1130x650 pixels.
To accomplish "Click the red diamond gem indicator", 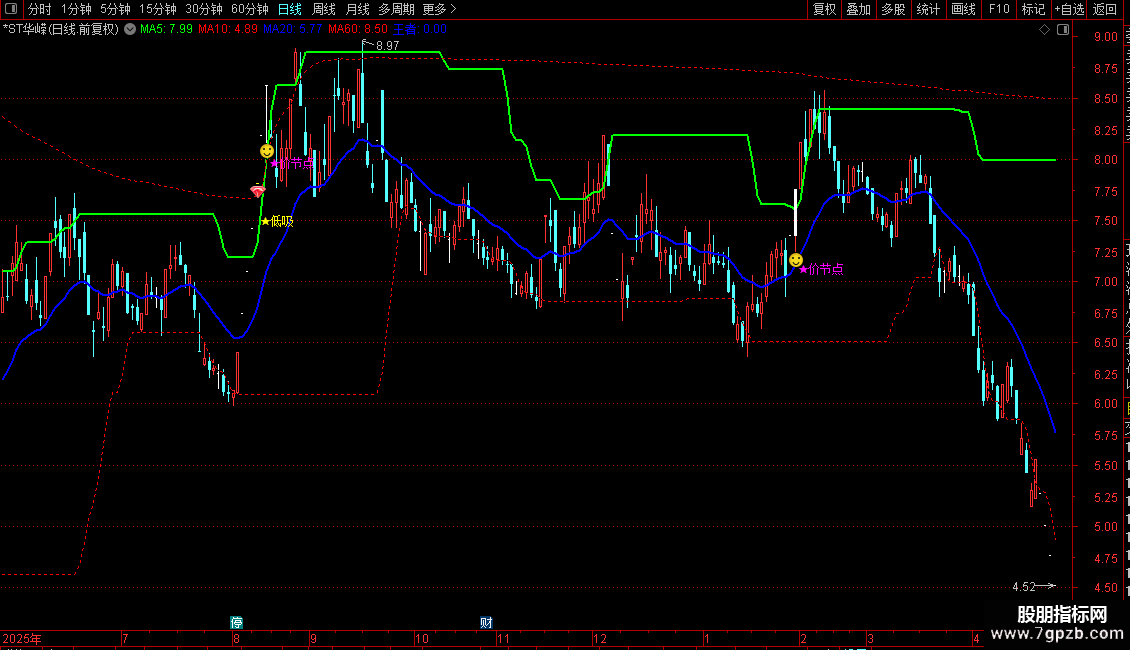I will [257, 191].
